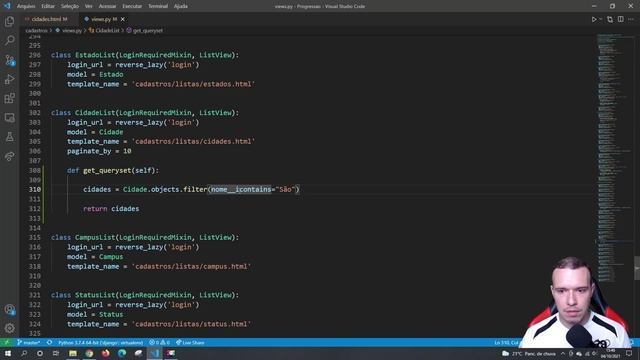Open the Acessar menu

coord(107,6)
